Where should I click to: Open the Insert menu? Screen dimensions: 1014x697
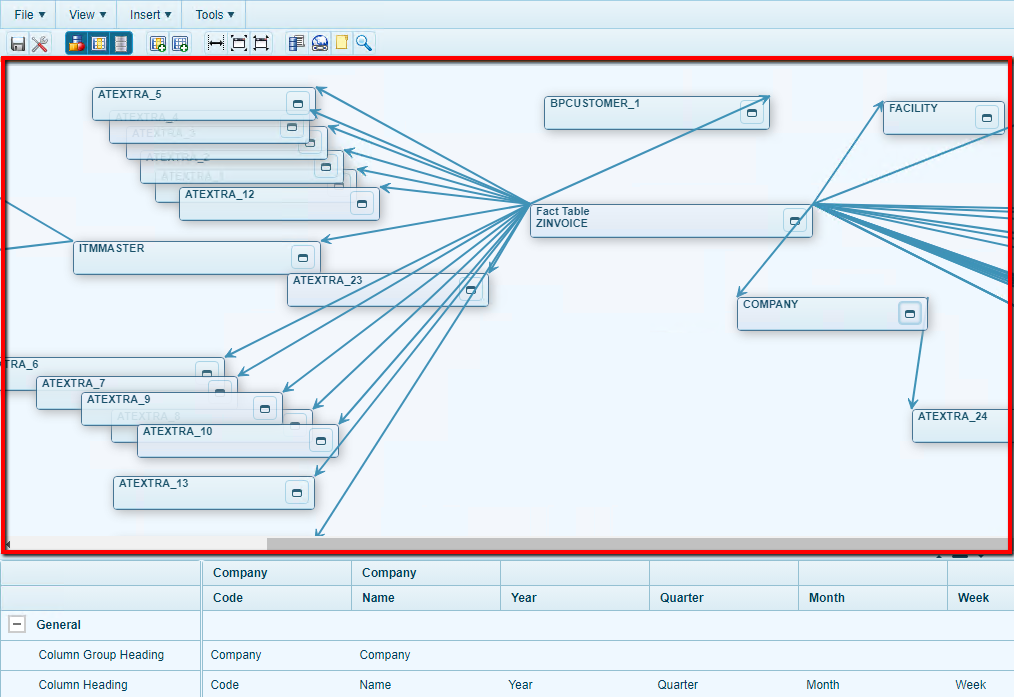150,14
